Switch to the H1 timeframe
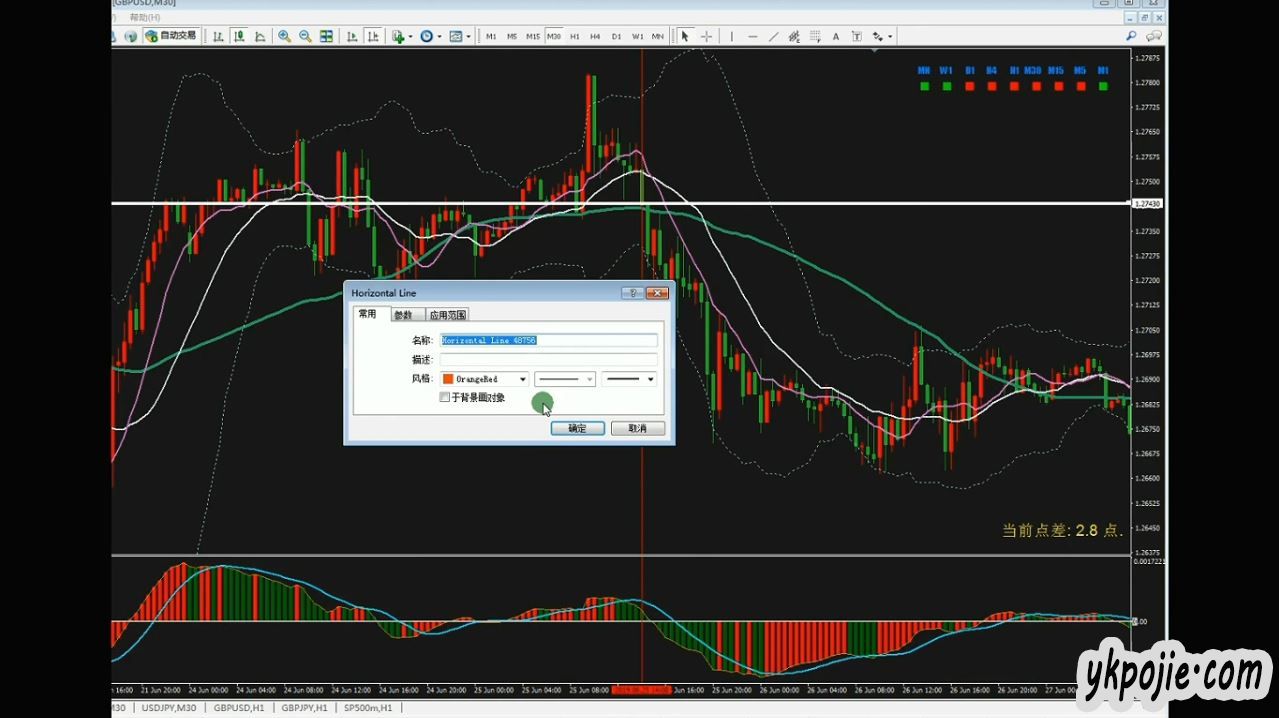Screen dimensions: 1279x718 574,36
